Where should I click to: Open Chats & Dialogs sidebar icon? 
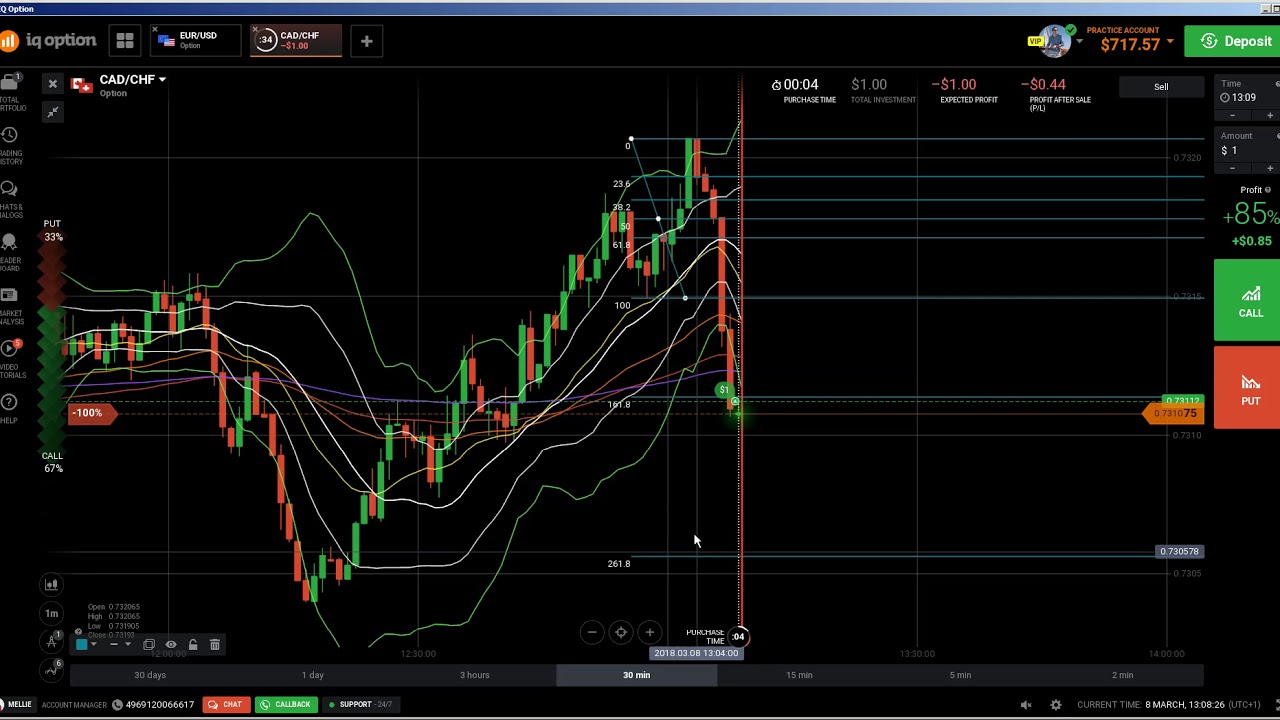(10, 199)
